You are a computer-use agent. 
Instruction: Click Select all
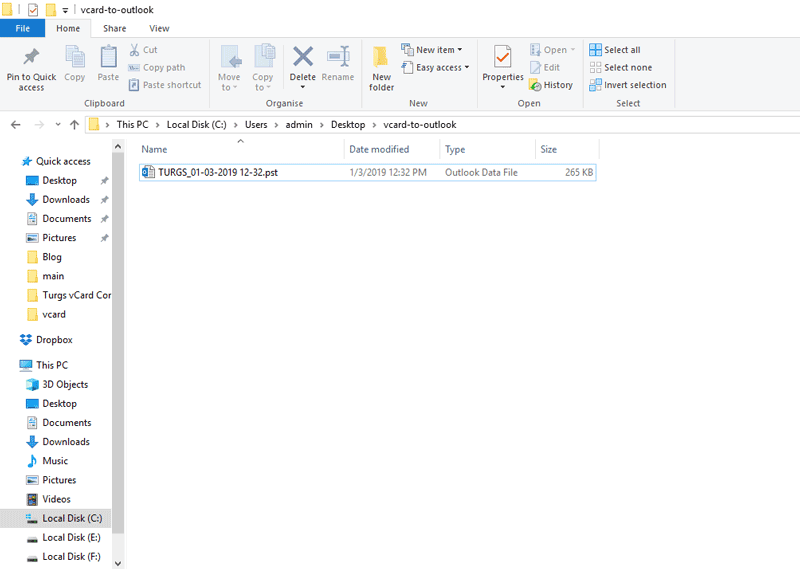(615, 50)
